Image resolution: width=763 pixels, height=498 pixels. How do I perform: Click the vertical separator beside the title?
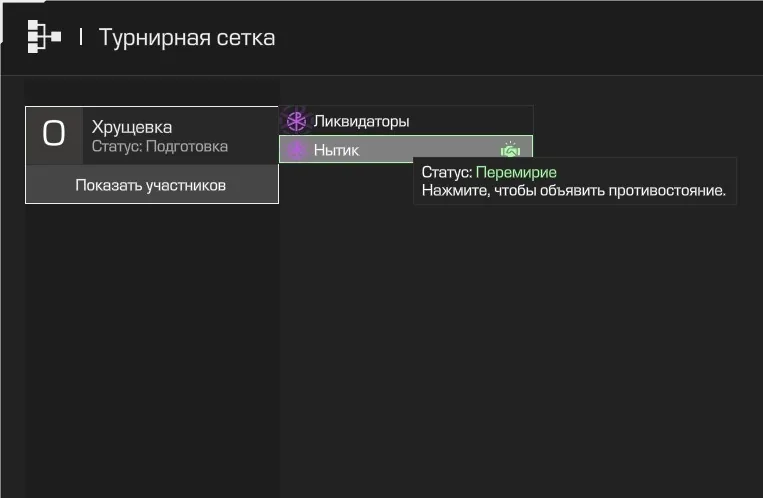point(81,37)
